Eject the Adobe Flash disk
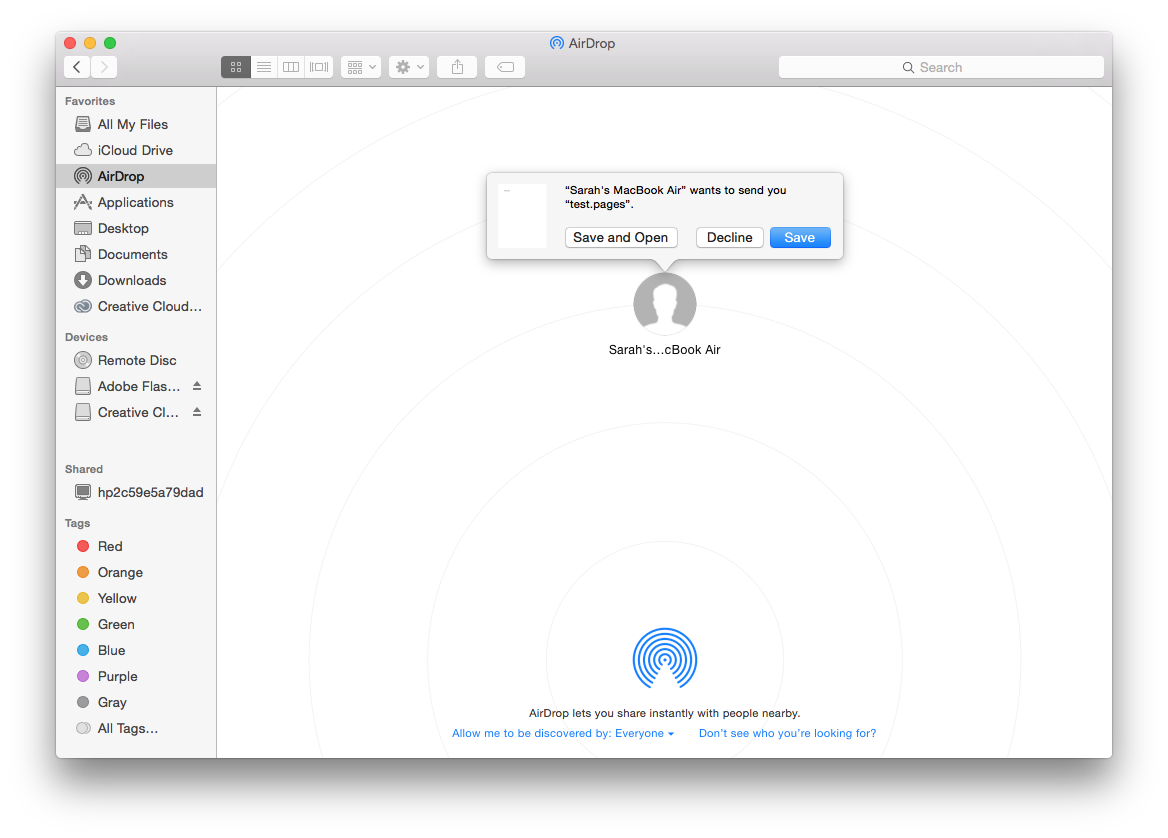The height and width of the screenshot is (838, 1168). point(197,386)
